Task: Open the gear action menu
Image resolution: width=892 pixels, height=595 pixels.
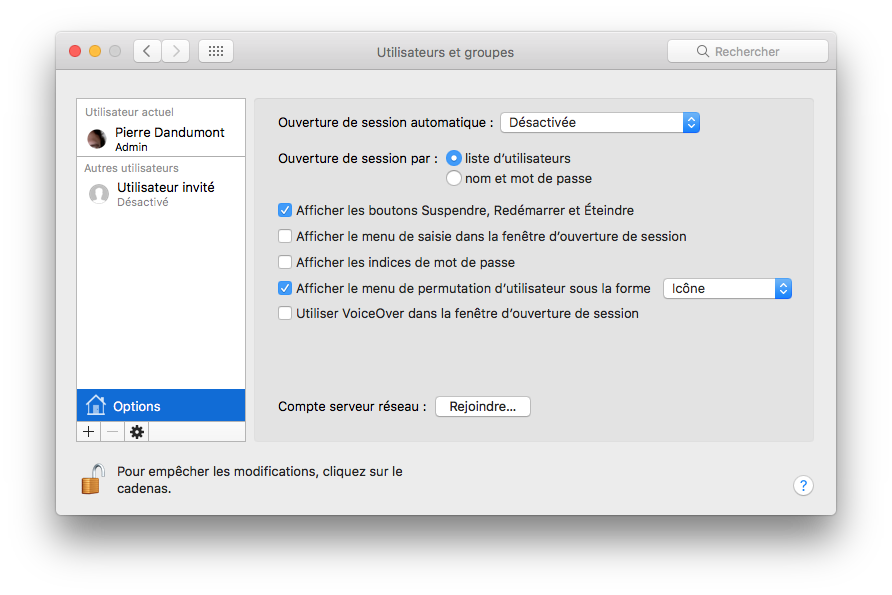Action: (137, 432)
